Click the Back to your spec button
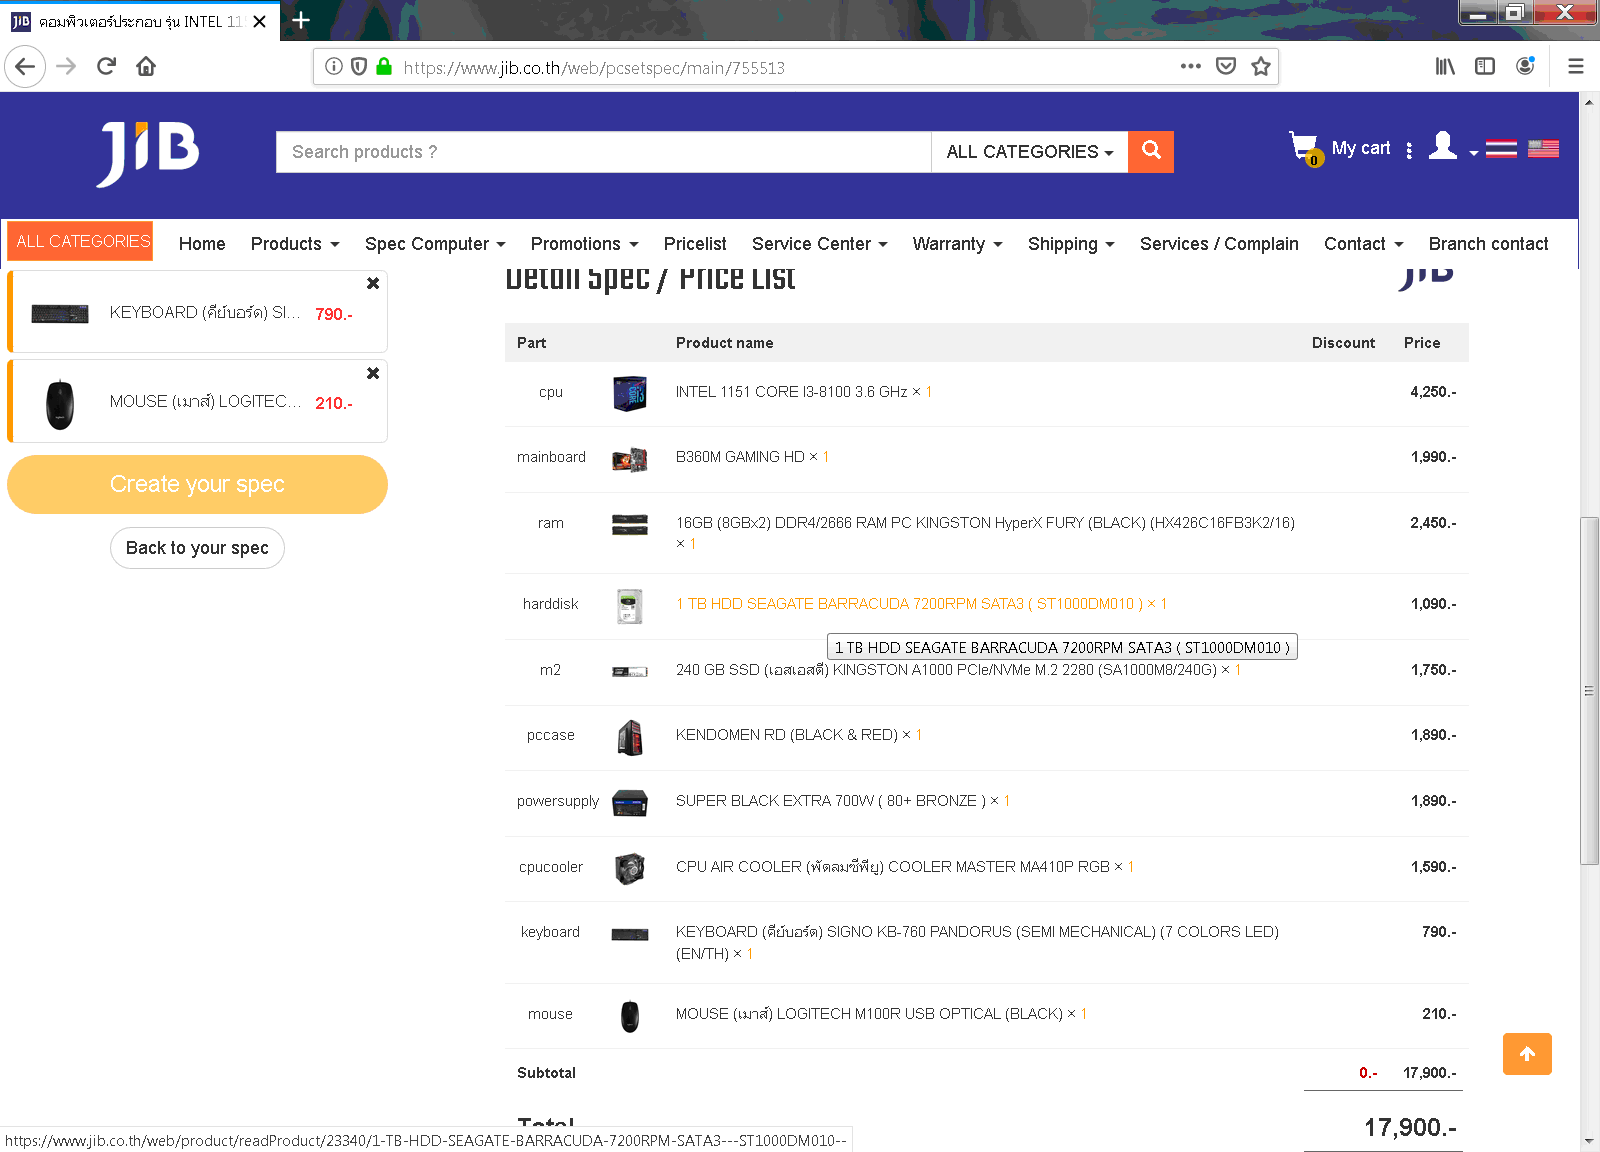 [x=197, y=548]
